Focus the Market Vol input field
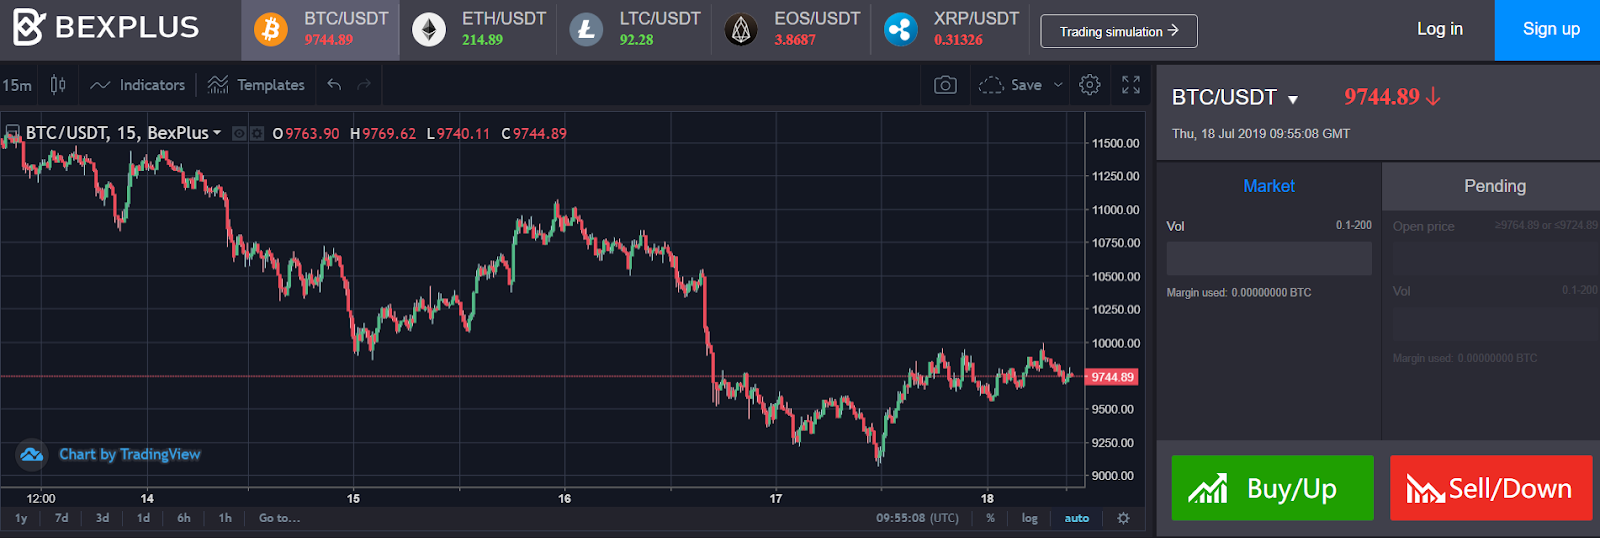 tap(1269, 258)
